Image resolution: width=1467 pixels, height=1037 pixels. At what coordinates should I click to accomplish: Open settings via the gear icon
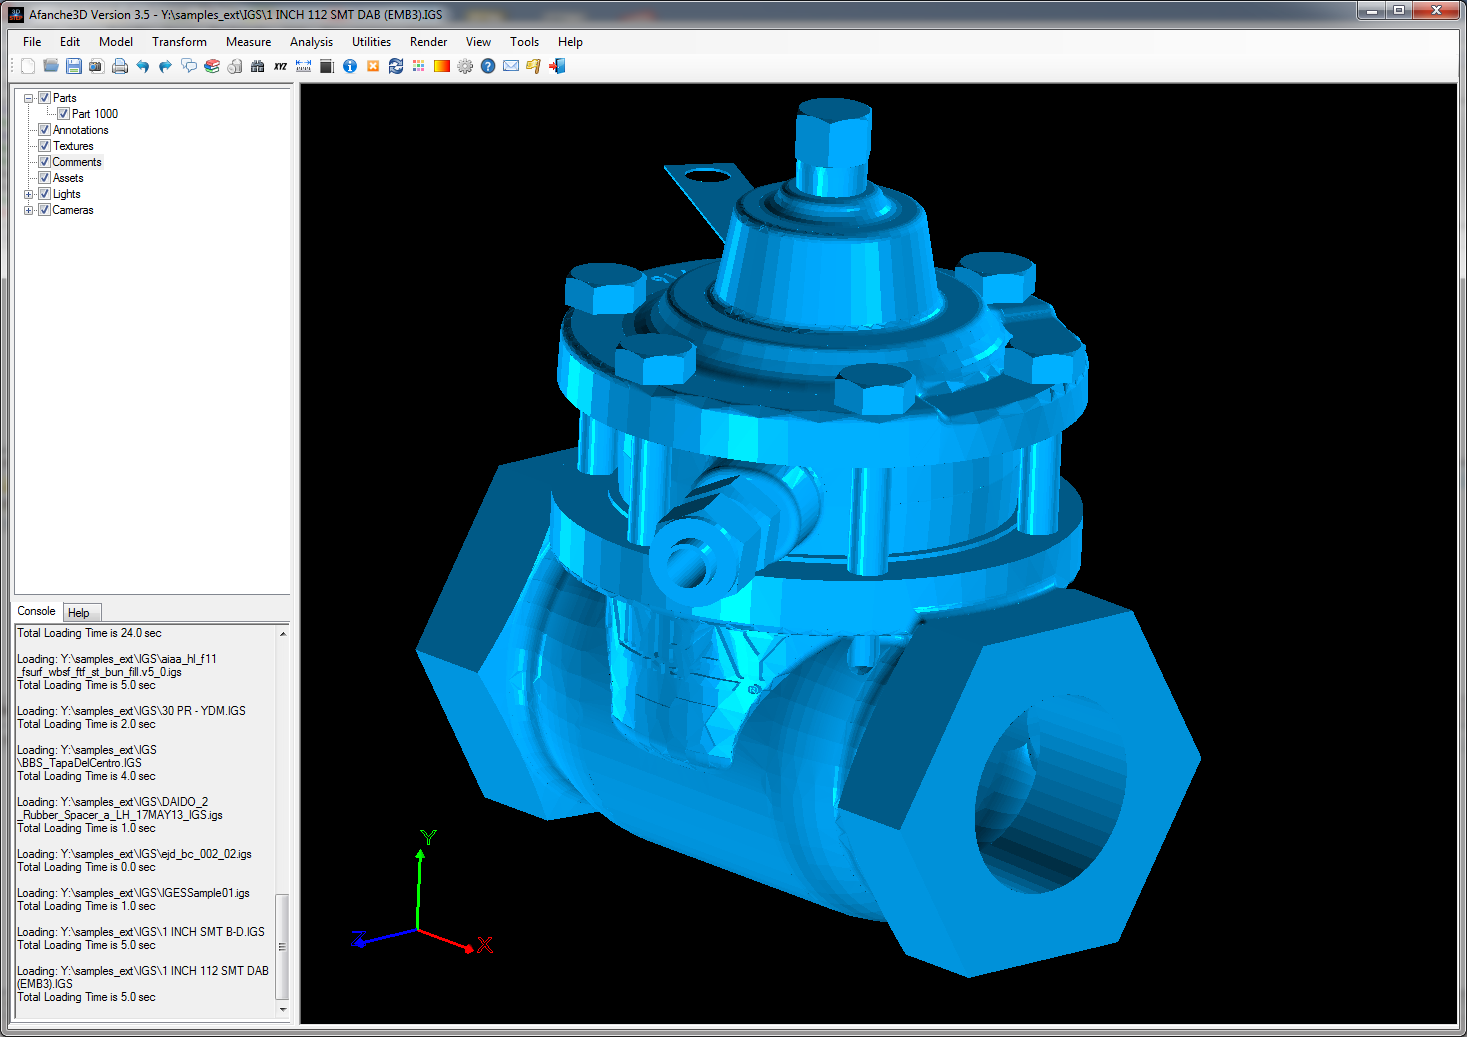click(x=465, y=66)
